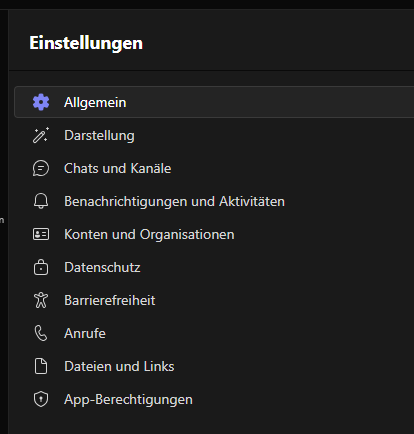Click the padlock Datenschutz icon
Viewport: 414px width, 434px height.
coord(41,267)
